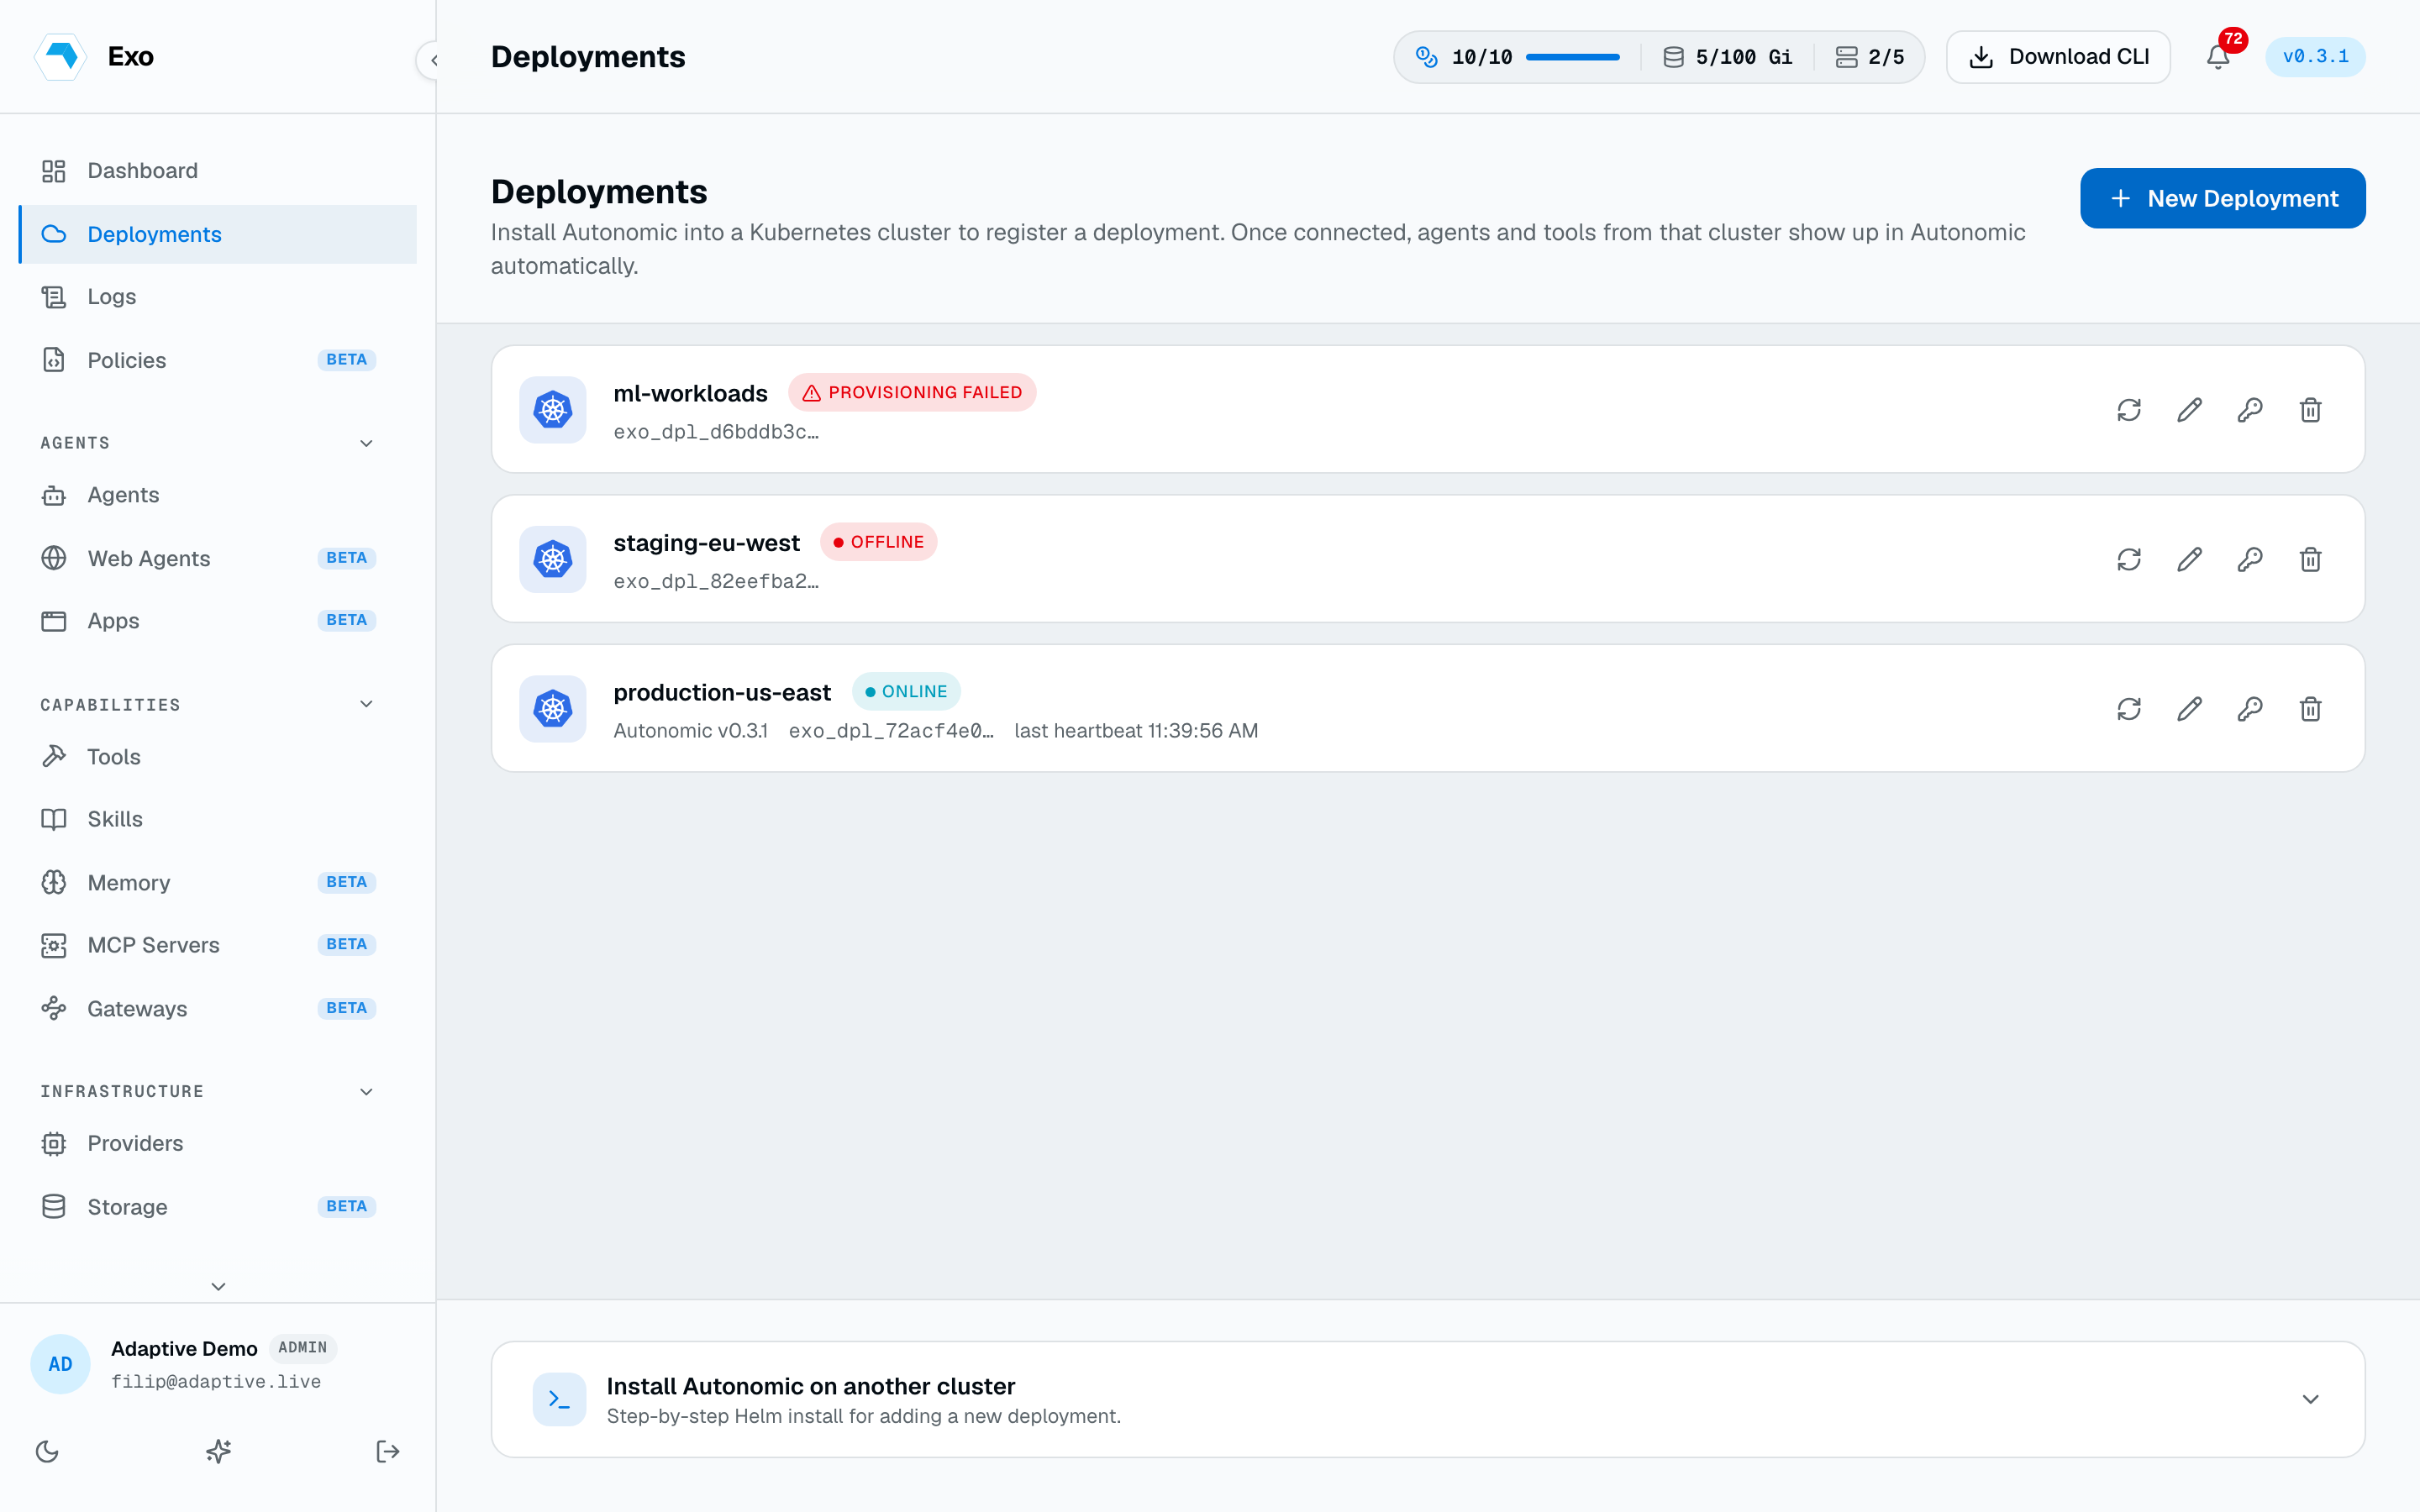Open the key for staging-eu-west
The height and width of the screenshot is (1512, 2420).
click(x=2250, y=559)
